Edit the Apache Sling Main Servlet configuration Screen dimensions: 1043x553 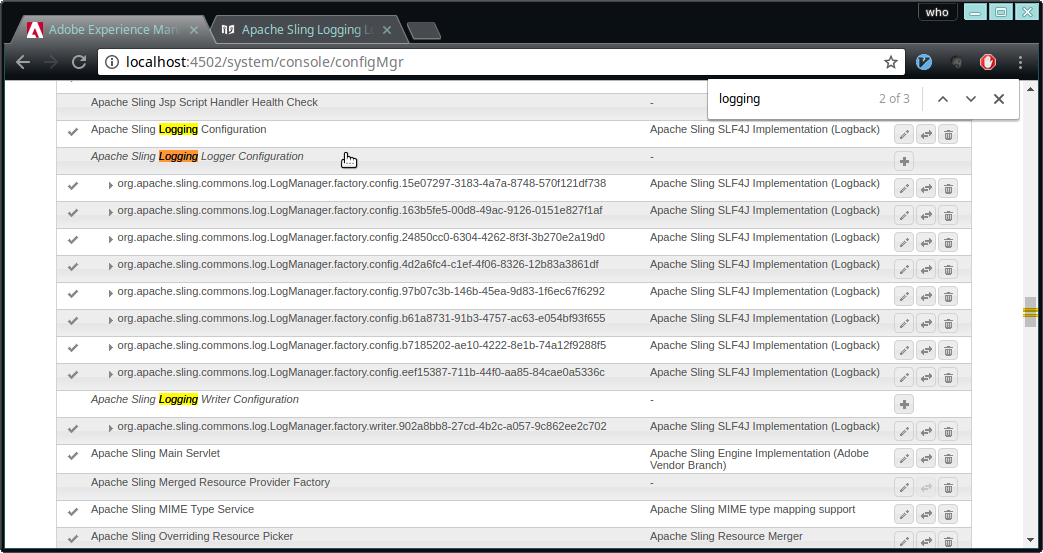pyautogui.click(x=903, y=459)
